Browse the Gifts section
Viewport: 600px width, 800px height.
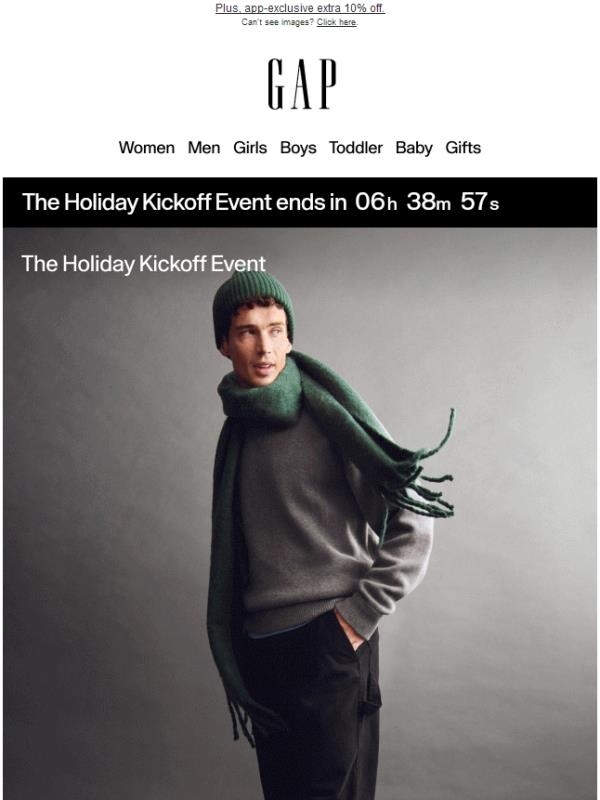(x=463, y=148)
